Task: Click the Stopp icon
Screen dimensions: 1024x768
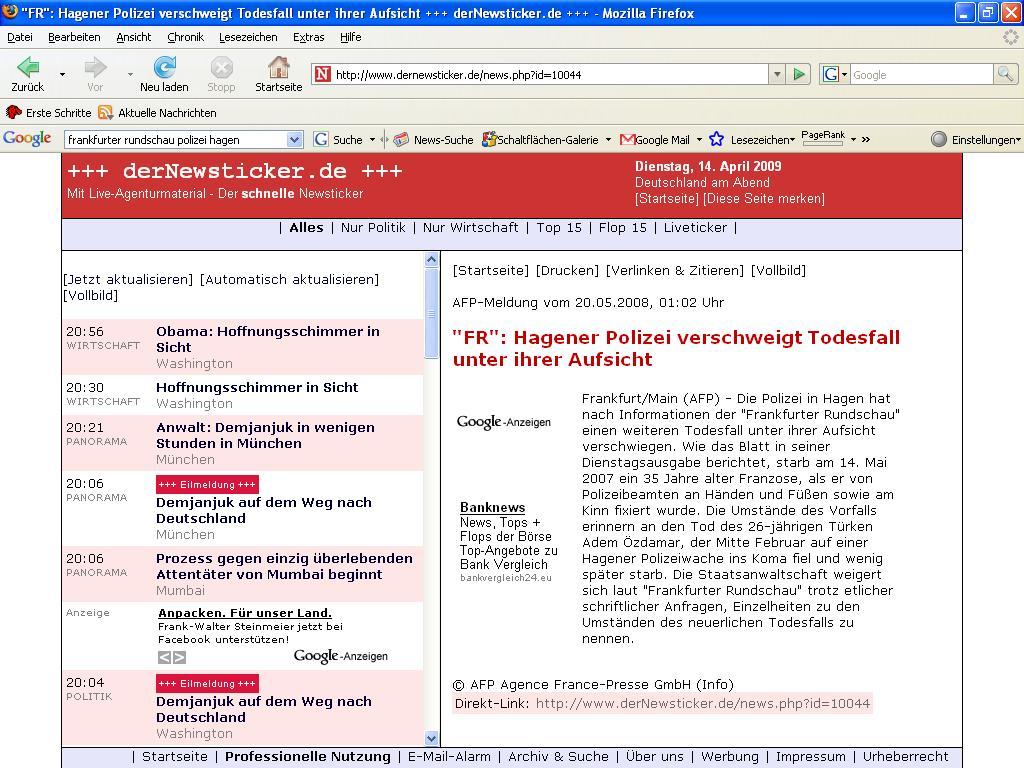Action: click(221, 67)
